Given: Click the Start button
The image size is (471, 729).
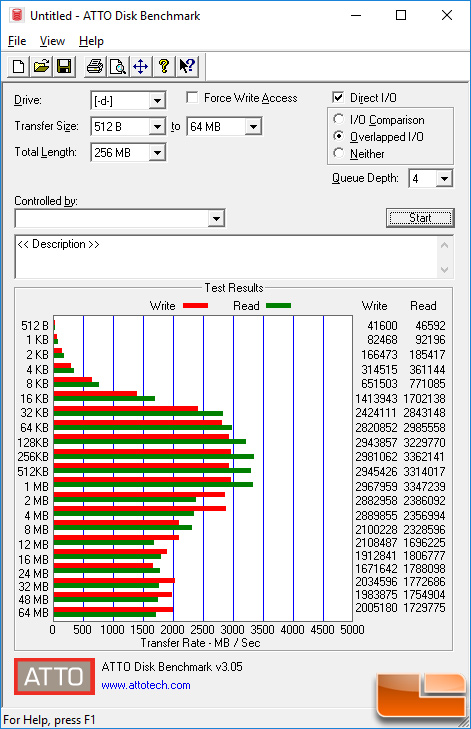Looking at the screenshot, I should pyautogui.click(x=420, y=218).
